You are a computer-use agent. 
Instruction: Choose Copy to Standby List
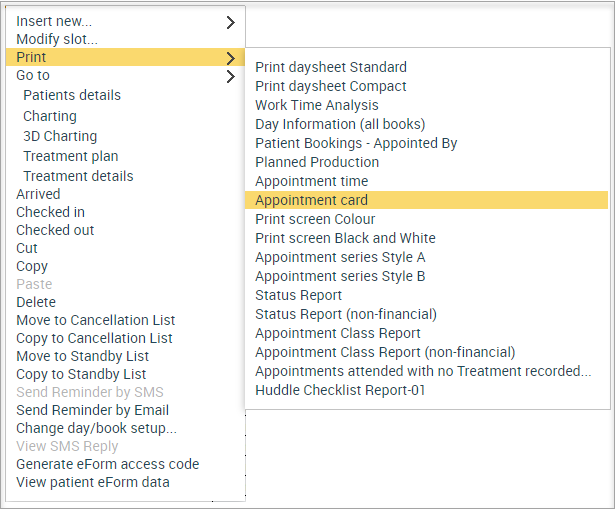pyautogui.click(x=81, y=374)
